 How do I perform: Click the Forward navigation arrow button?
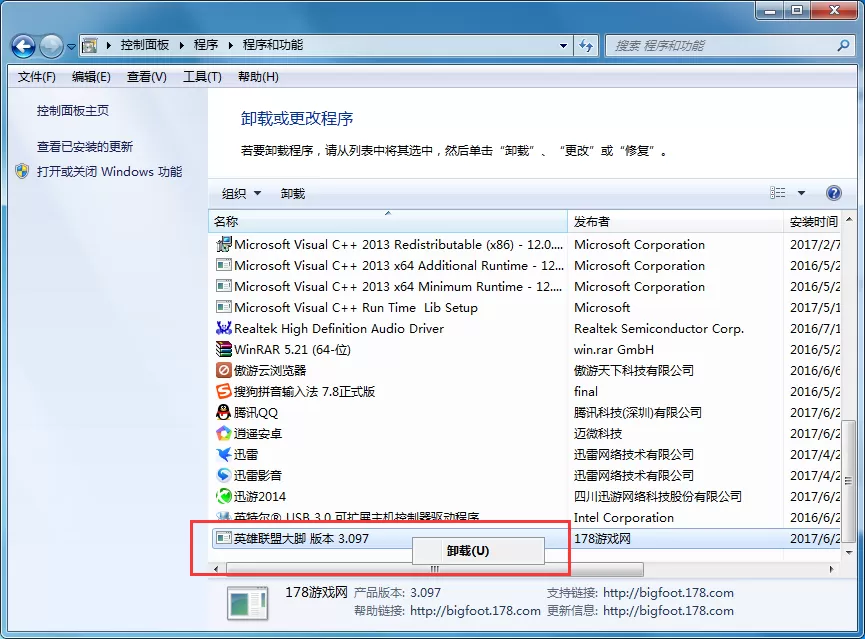click(51, 46)
